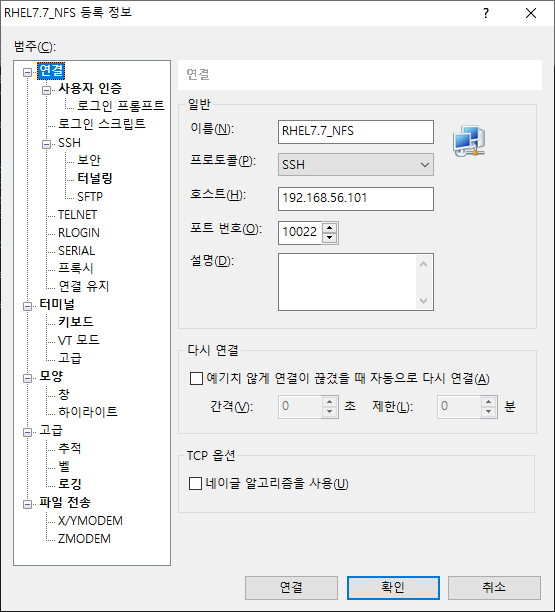Collapse the SSH tree node

click(x=46, y=144)
